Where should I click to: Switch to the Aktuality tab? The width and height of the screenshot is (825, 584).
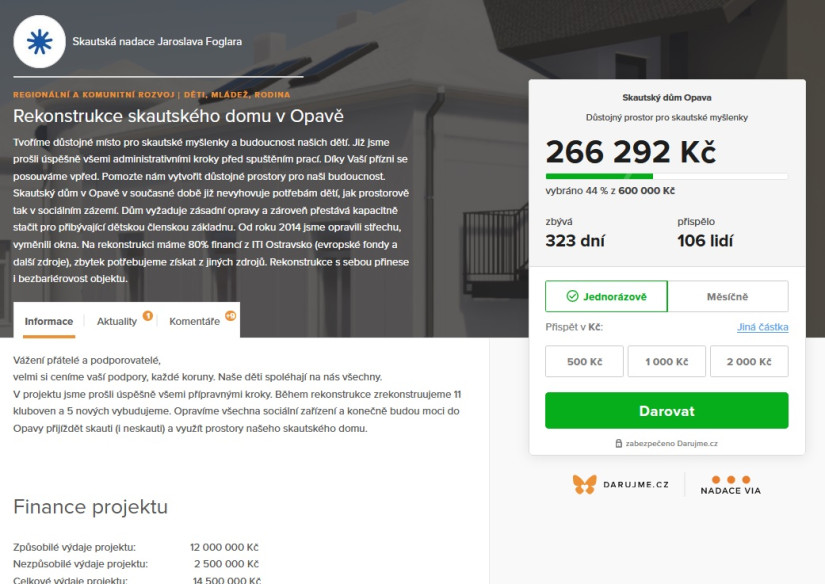pos(117,321)
